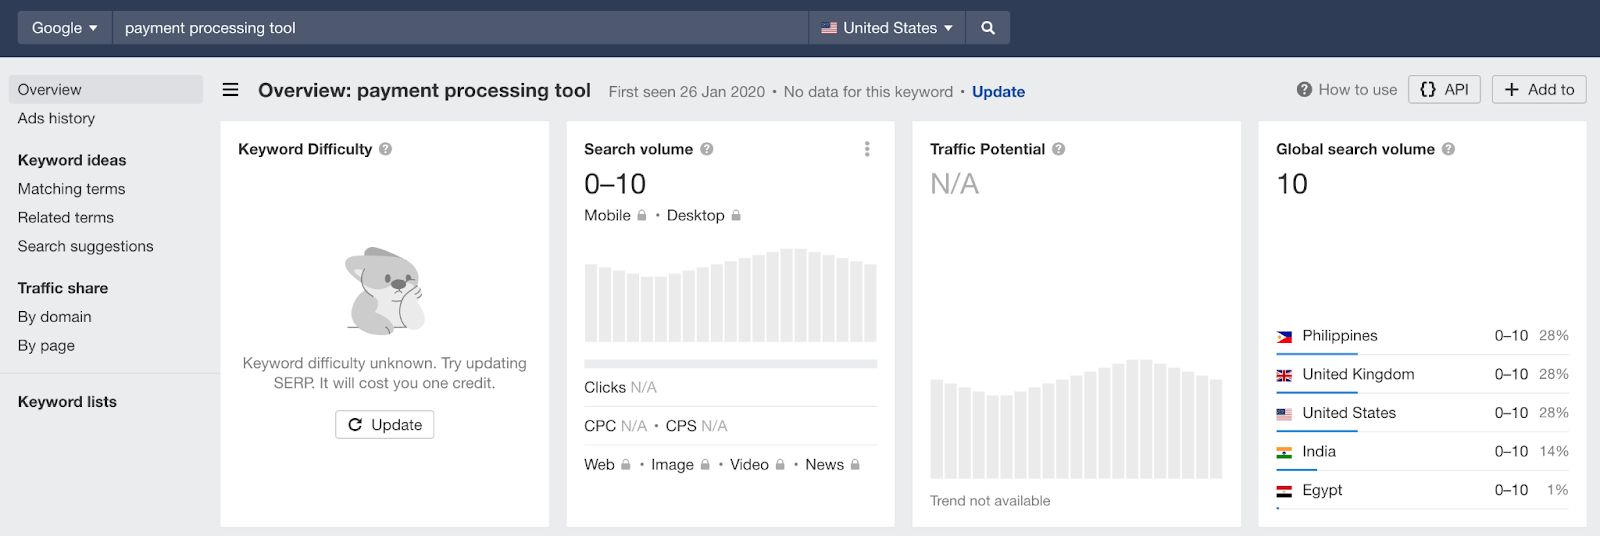The height and width of the screenshot is (536, 1600).
Task: Click the API button
Action: point(1444,90)
